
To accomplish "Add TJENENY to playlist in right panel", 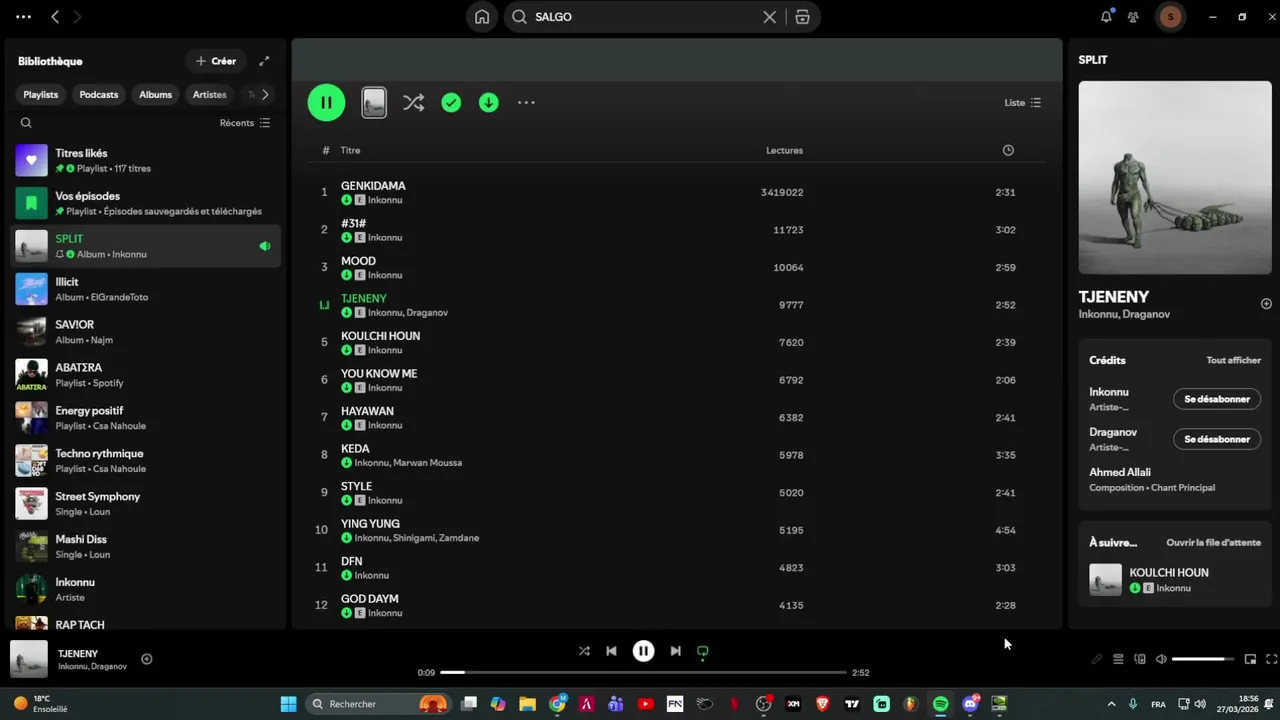I will [1266, 304].
